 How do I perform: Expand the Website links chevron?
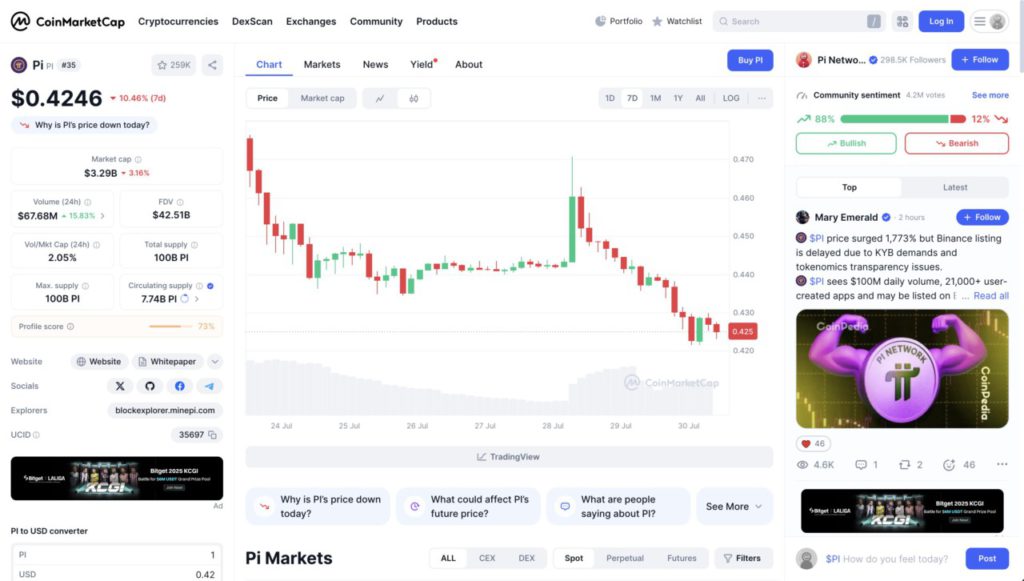click(x=215, y=362)
